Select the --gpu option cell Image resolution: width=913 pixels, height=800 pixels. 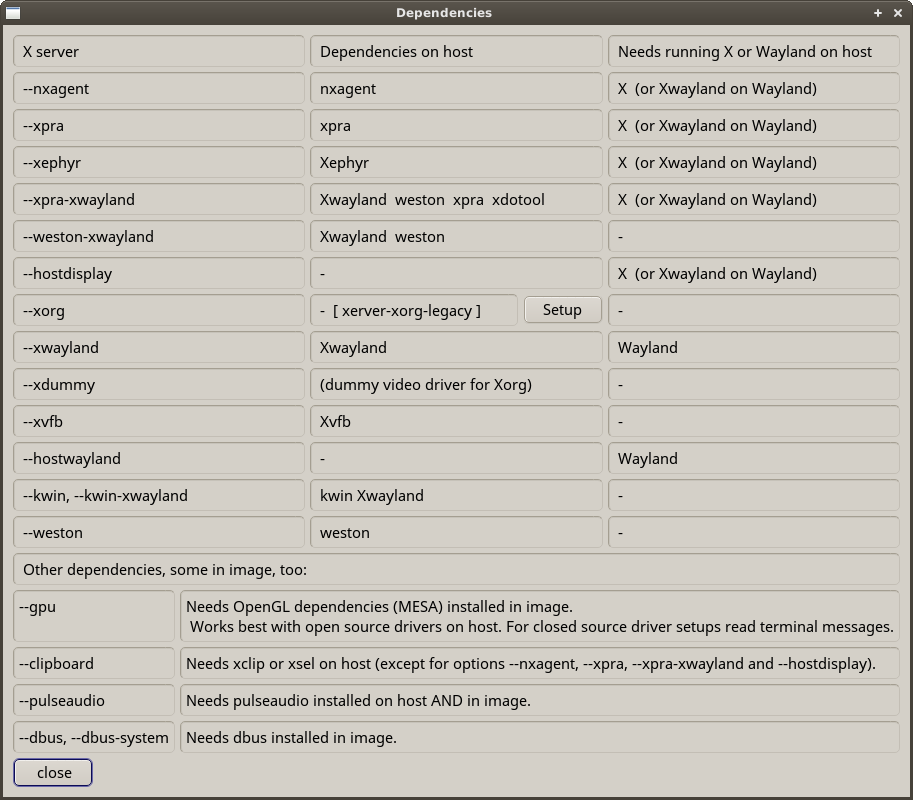coord(94,616)
